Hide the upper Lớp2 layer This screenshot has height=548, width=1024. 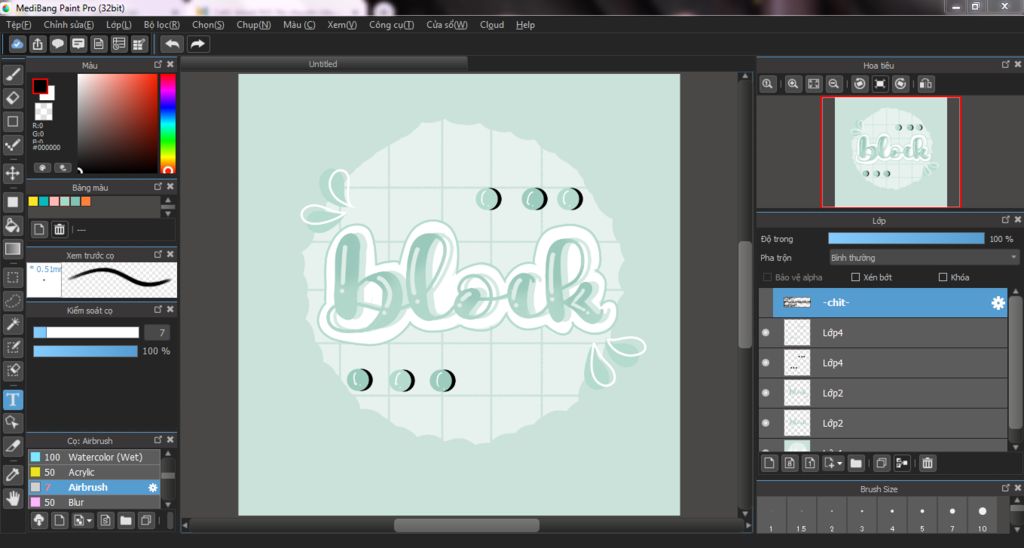(x=766, y=393)
